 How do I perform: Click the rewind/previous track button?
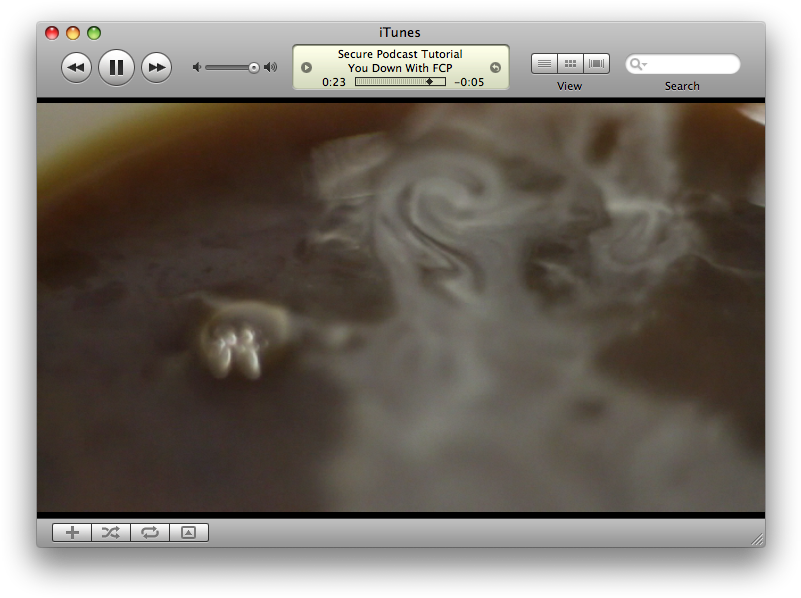pyautogui.click(x=77, y=67)
